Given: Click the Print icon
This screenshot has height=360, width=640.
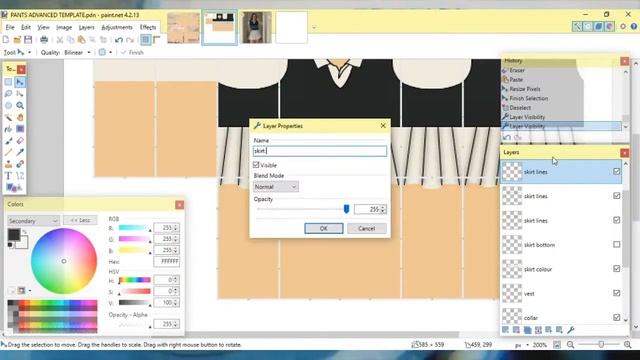Looking at the screenshot, I should (x=44, y=40).
